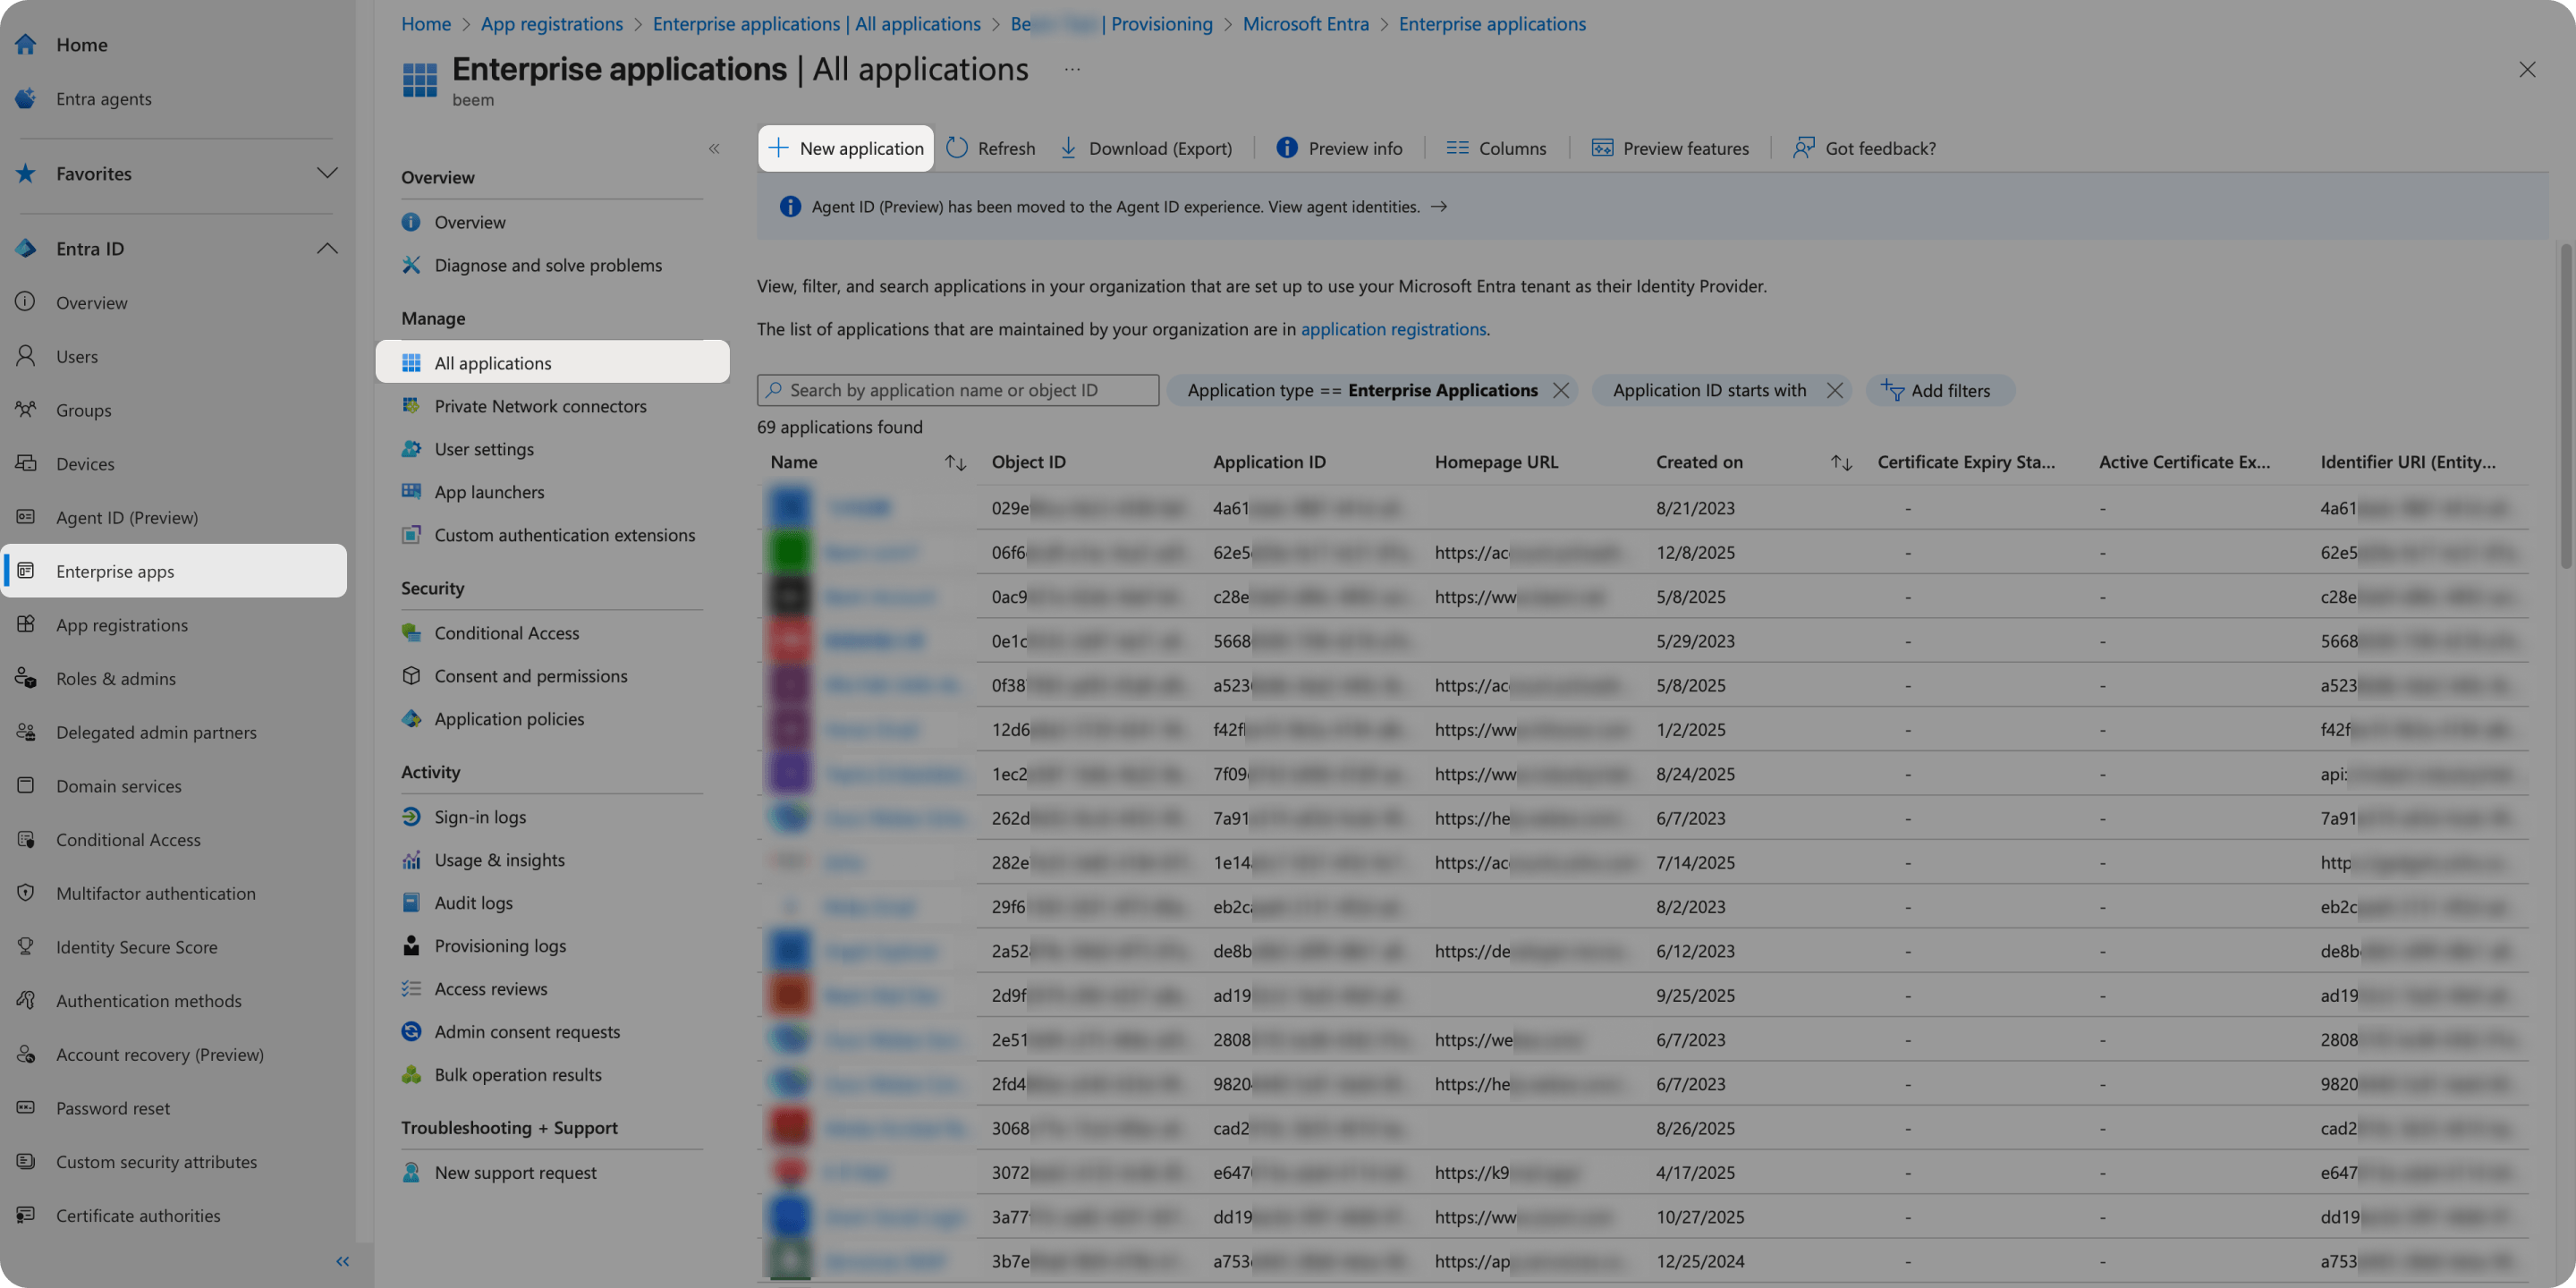Viewport: 2576px width, 1288px height.
Task: Open the Users page icon
Action: pyautogui.click(x=26, y=356)
